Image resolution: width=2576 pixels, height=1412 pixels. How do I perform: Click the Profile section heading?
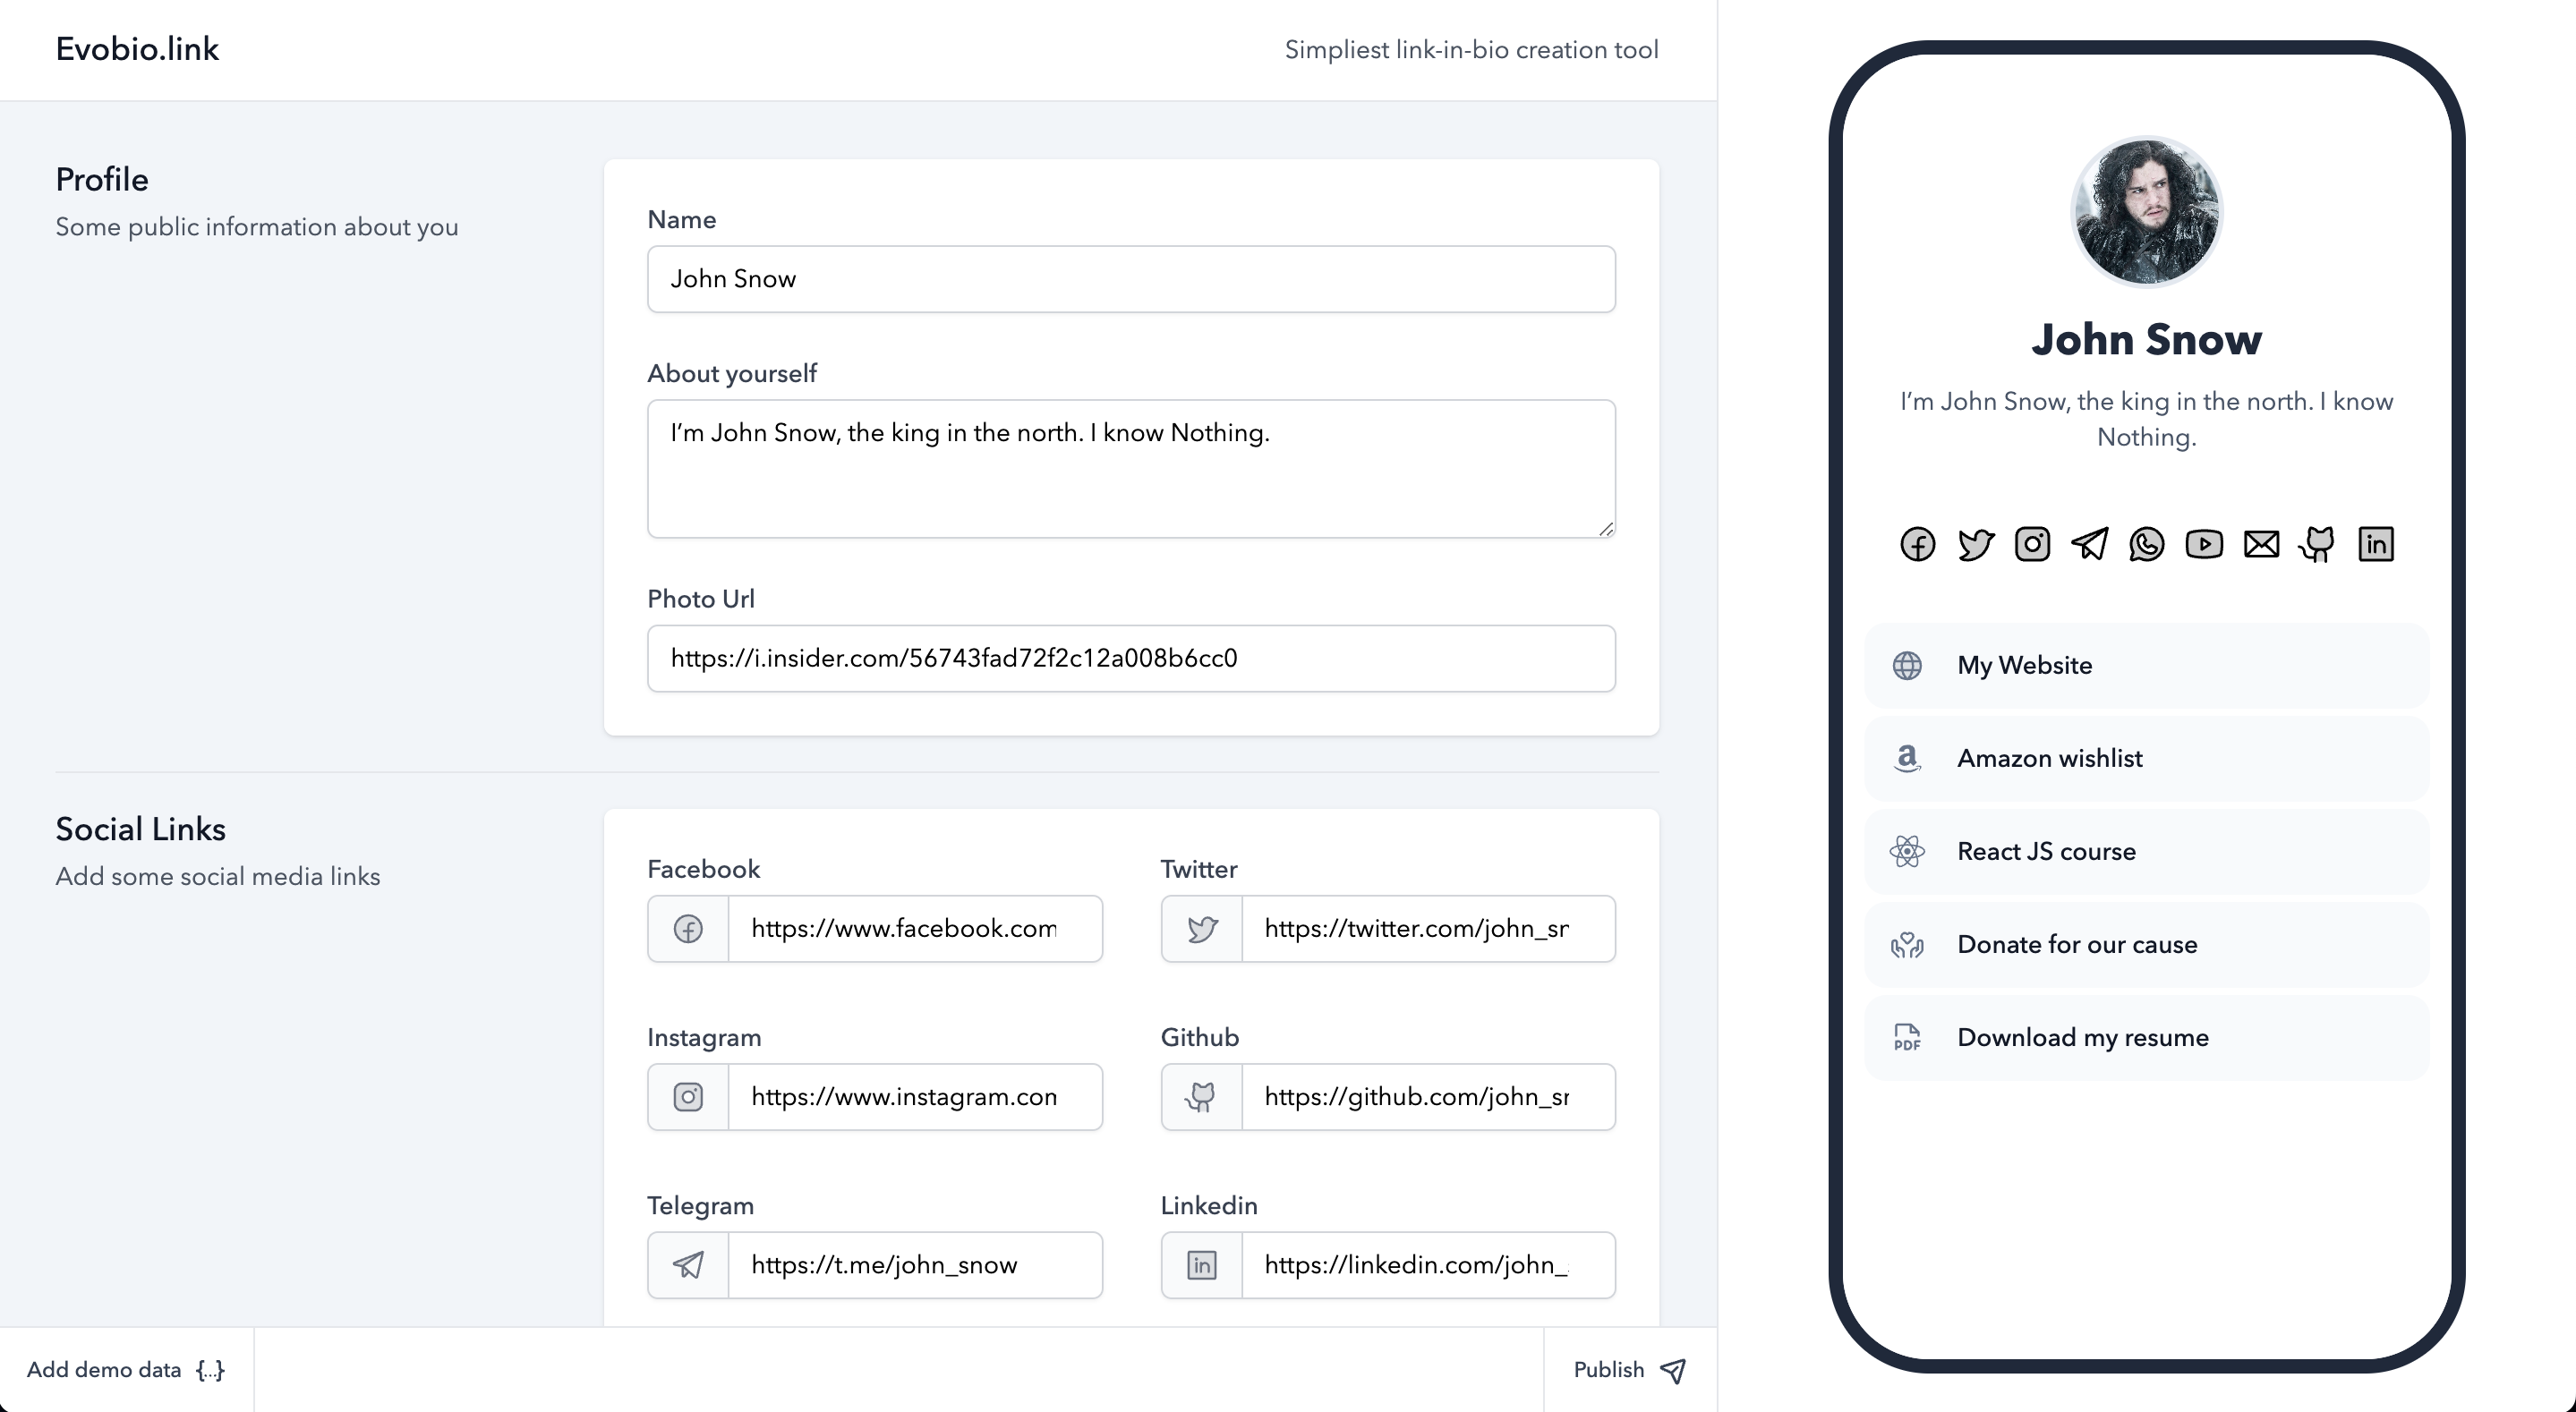tap(102, 180)
